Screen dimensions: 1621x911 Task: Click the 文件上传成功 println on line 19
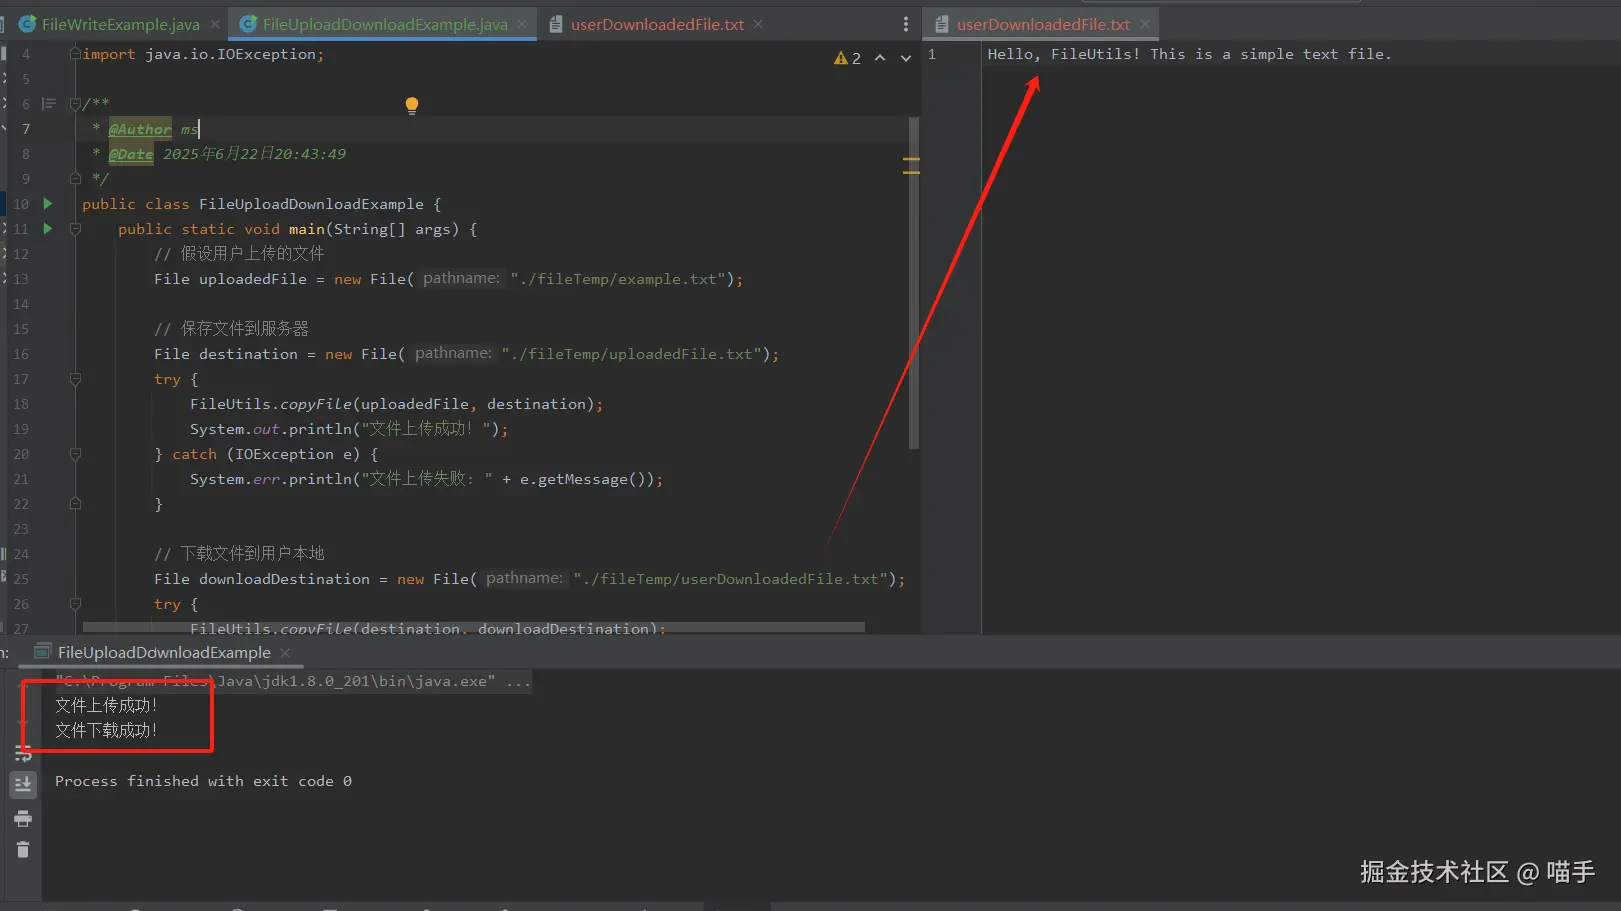[x=349, y=429]
